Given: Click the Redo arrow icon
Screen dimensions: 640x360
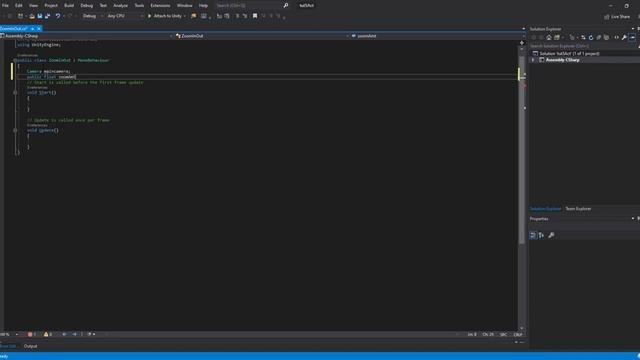Looking at the screenshot, I should pos(70,16).
